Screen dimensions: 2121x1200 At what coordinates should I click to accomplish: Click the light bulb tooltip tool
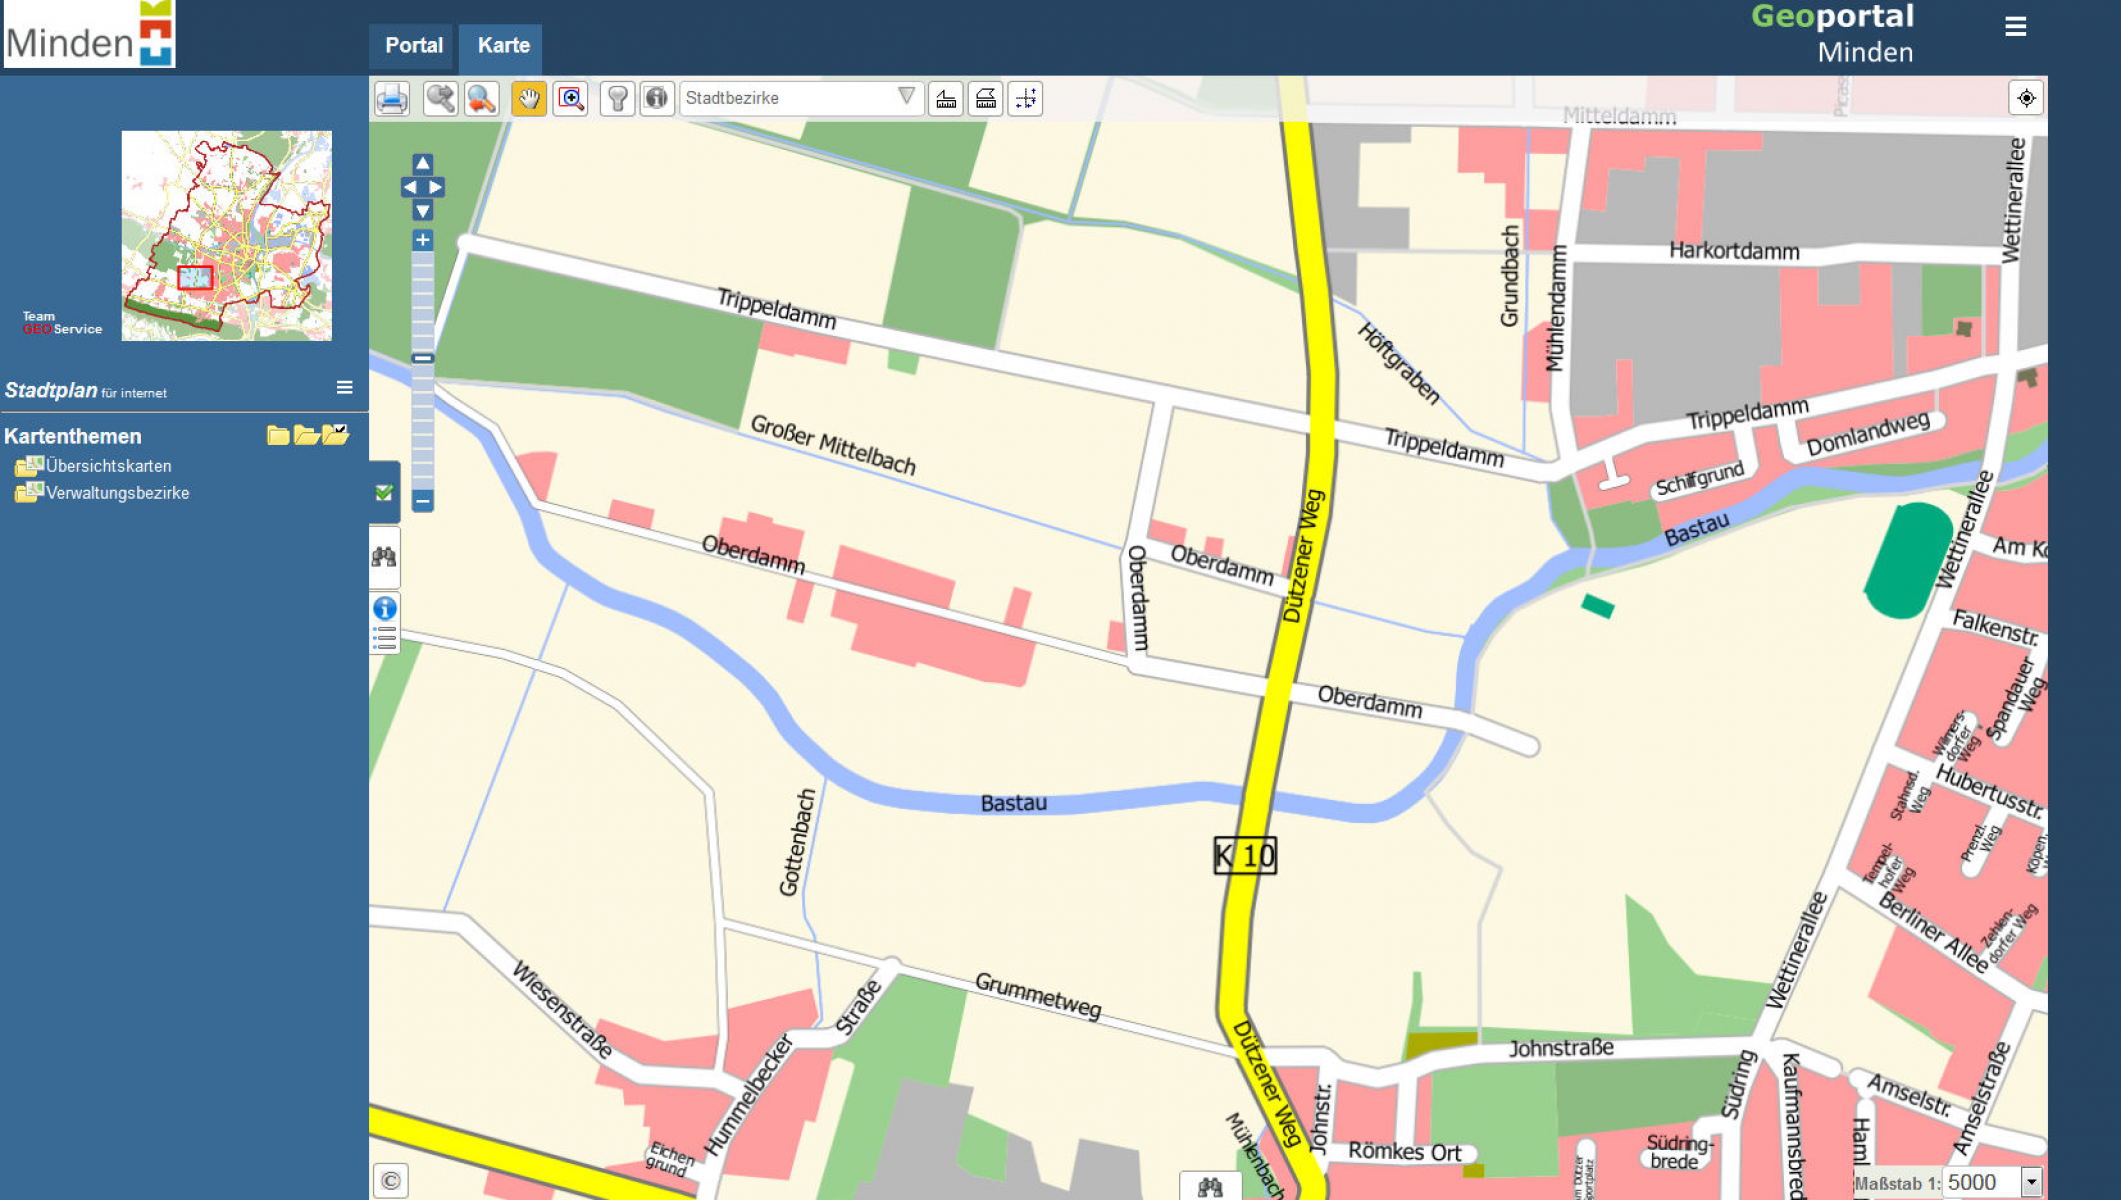pyautogui.click(x=617, y=98)
